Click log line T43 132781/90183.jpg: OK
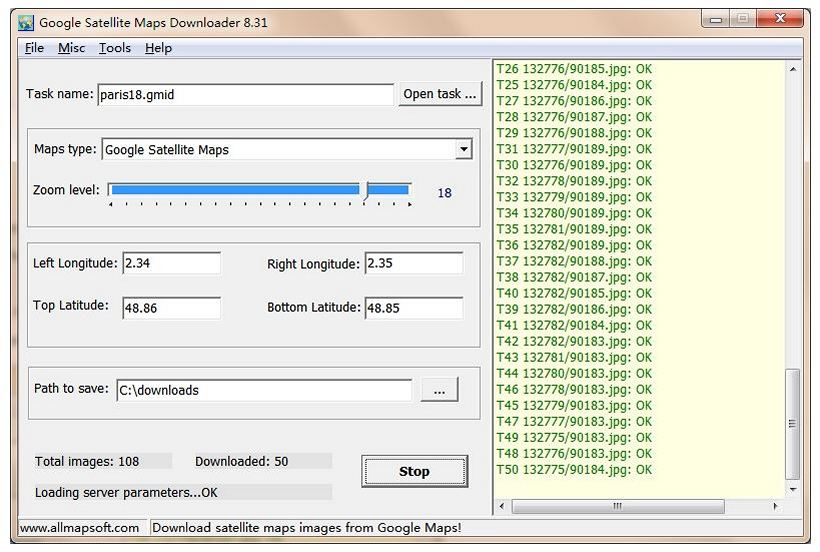 tap(574, 358)
